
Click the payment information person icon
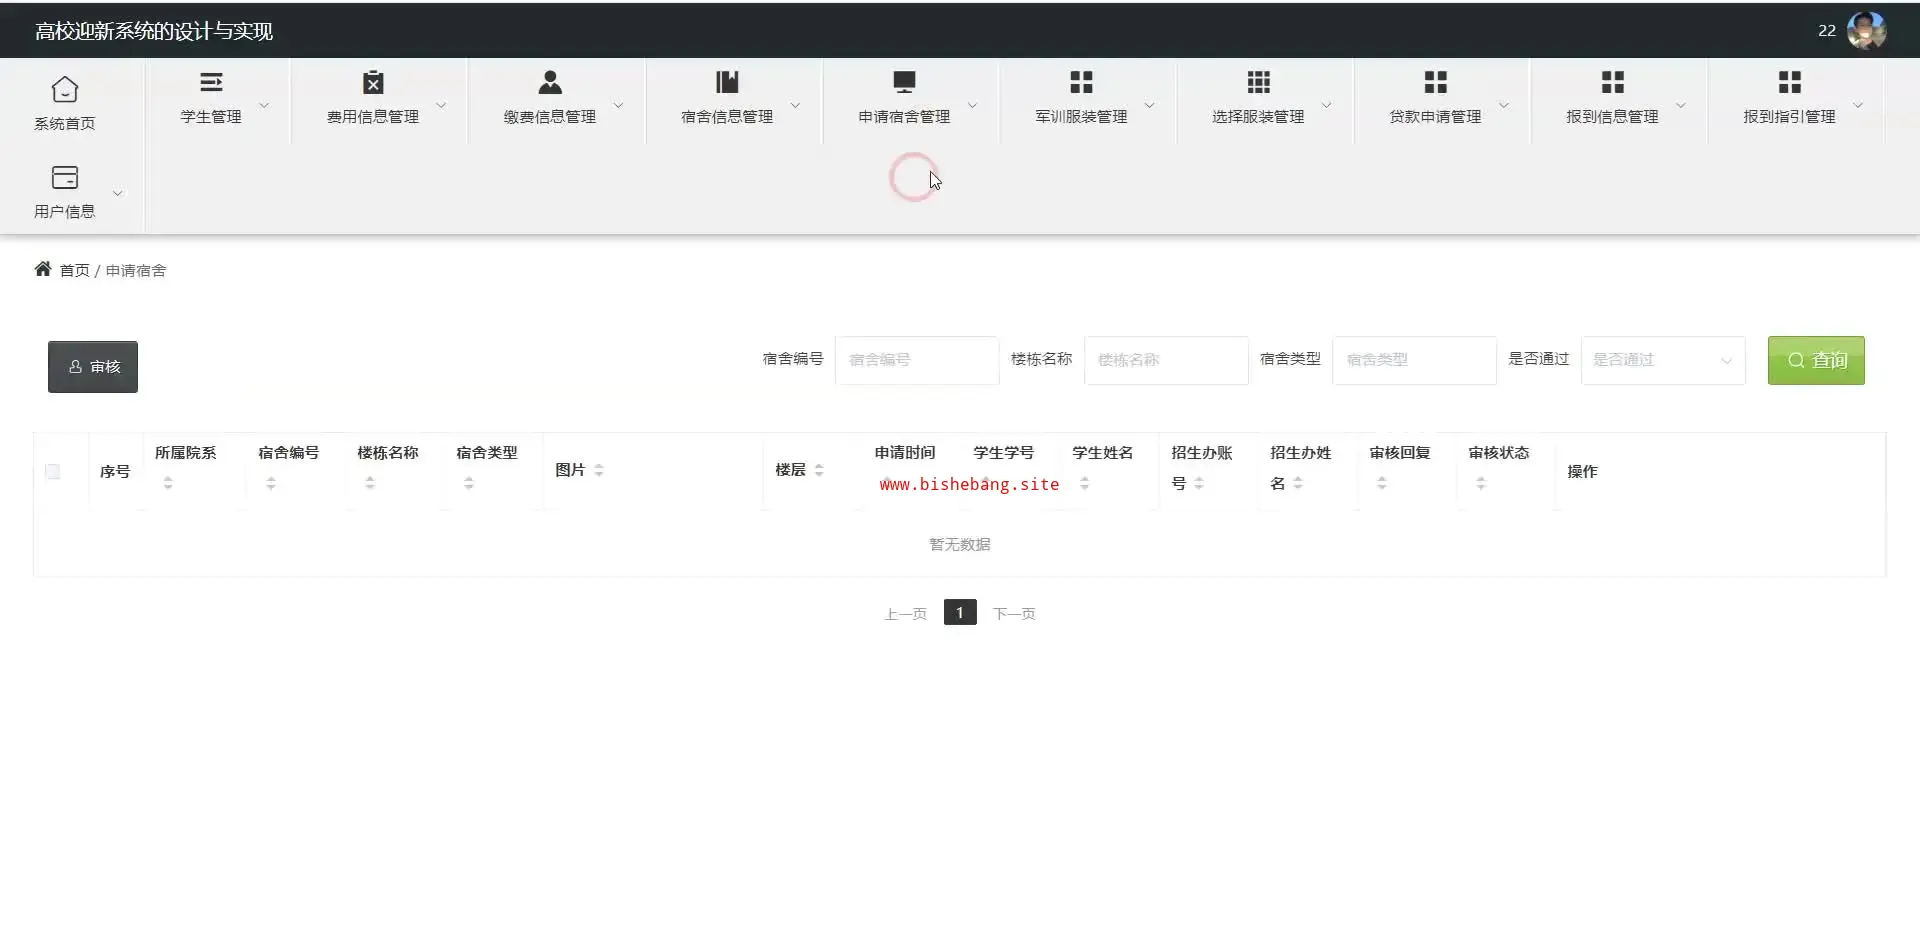[x=550, y=82]
